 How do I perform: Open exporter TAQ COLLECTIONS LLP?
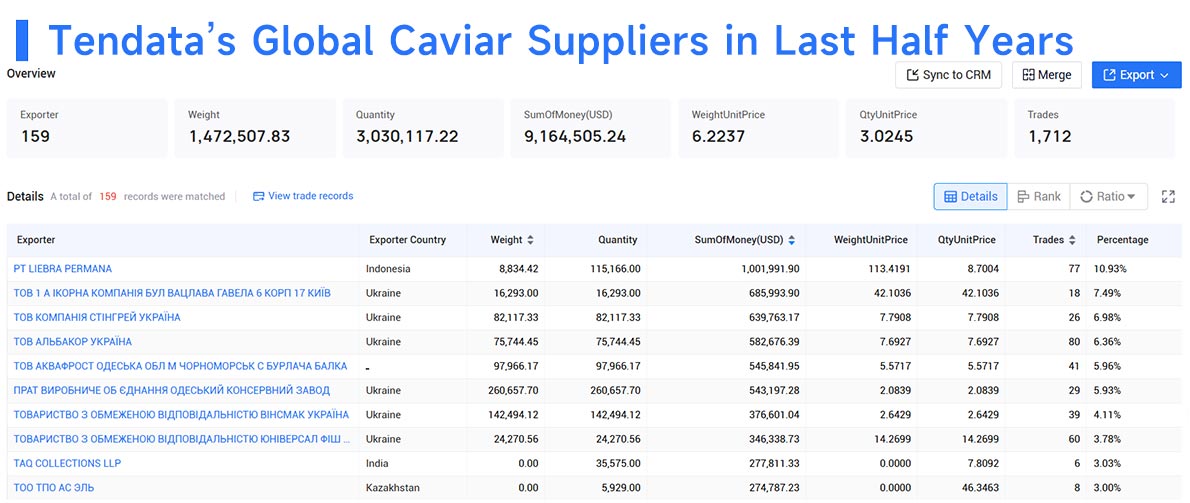[68, 463]
